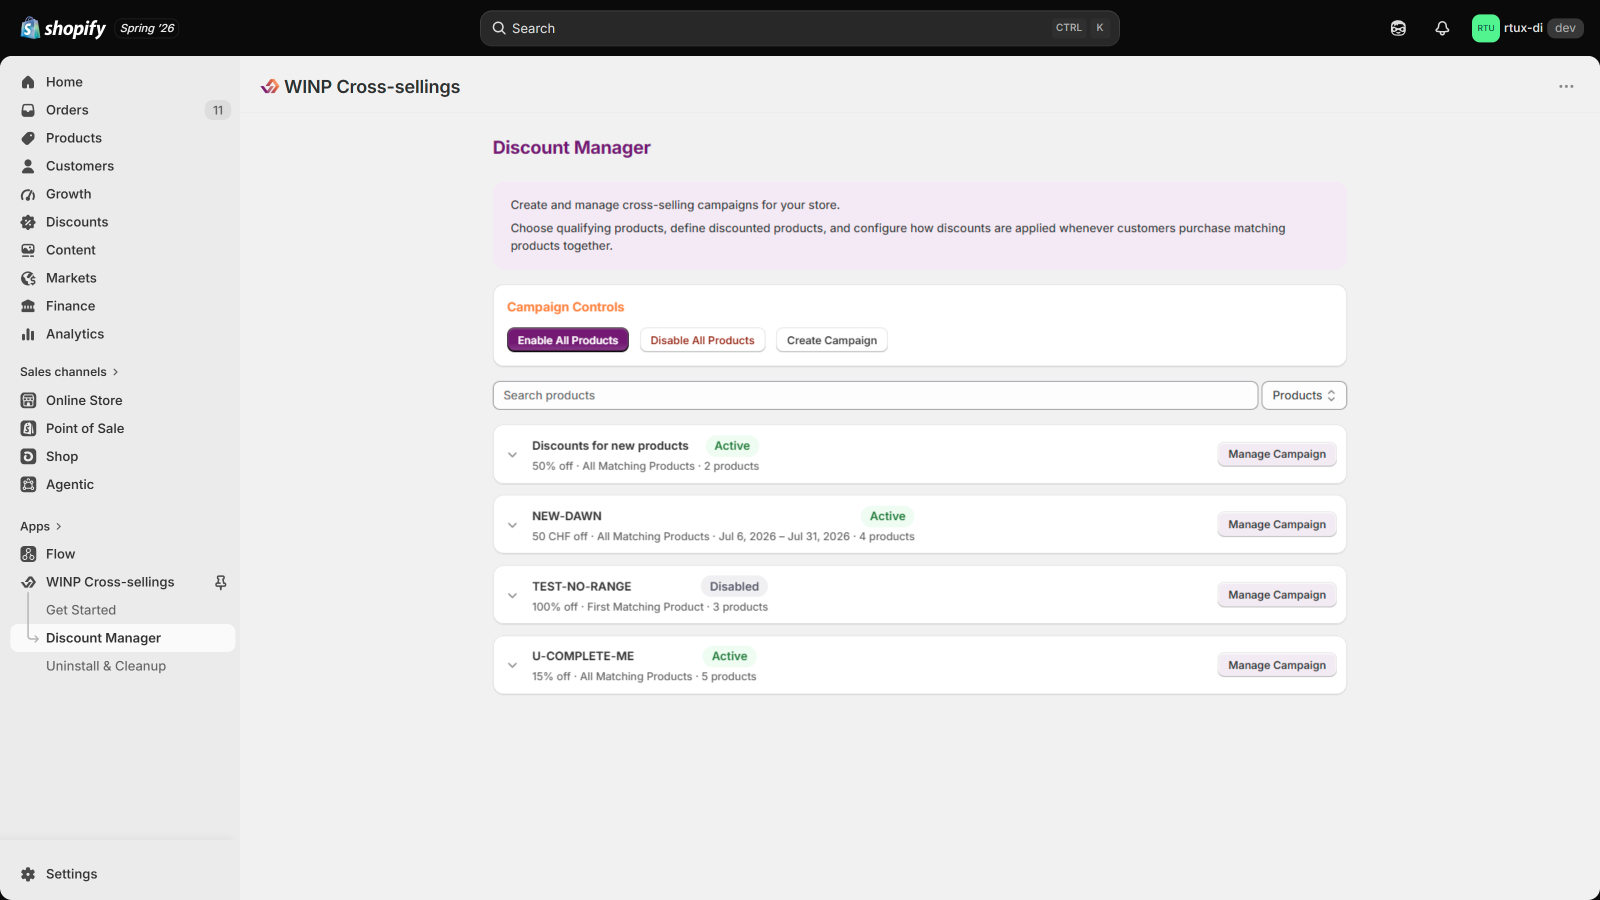Expand the Discounts for new products campaign

(x=512, y=455)
